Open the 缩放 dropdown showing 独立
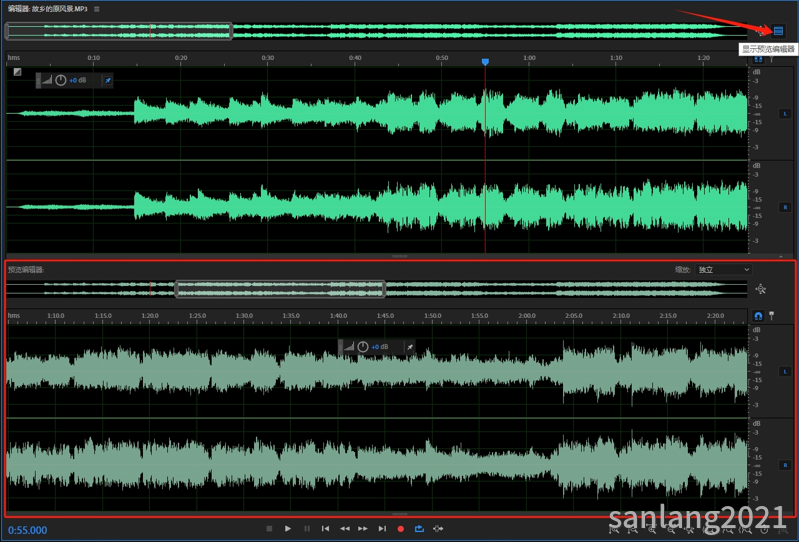Screen dimensions: 799x542 [724, 270]
